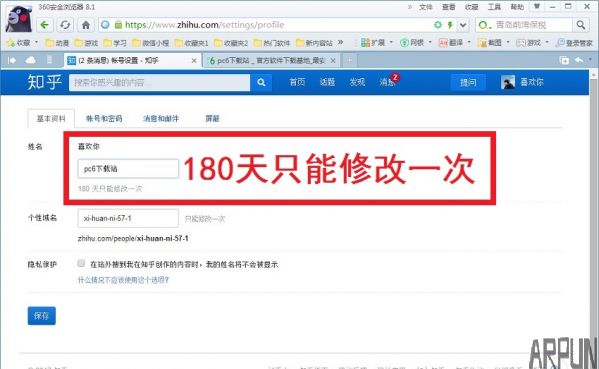Viewport: 599px width, 369px height.
Task: Open the 热门软件 bookmark folder
Action: [x=272, y=43]
